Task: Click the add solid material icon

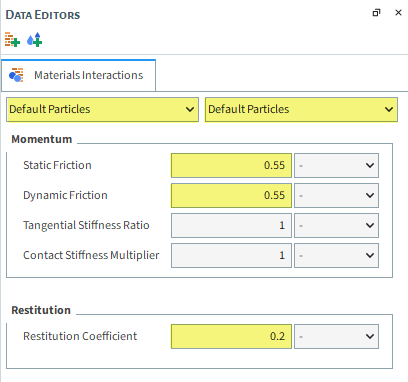Action: click(12, 40)
